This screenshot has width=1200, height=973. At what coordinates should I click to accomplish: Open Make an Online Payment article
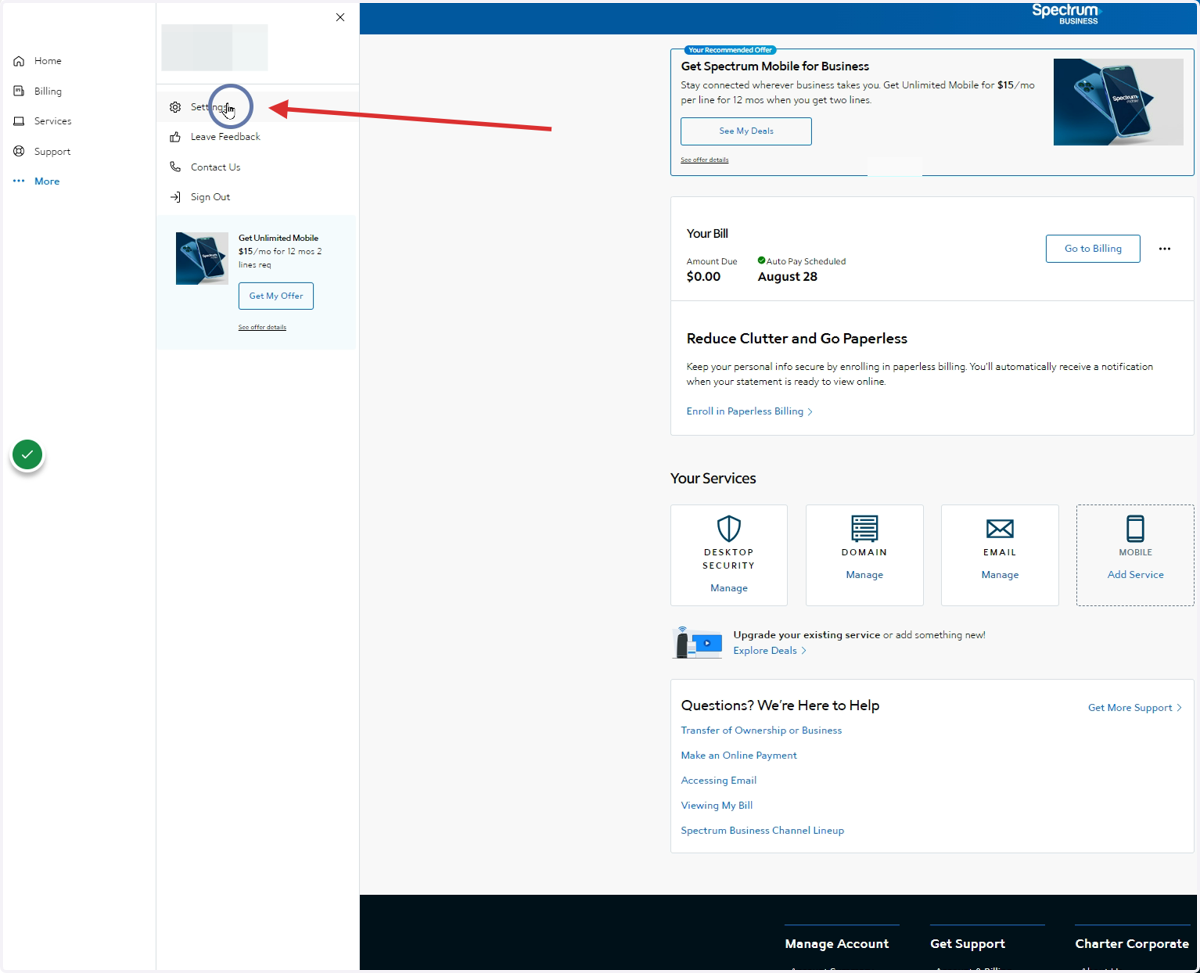pos(739,755)
